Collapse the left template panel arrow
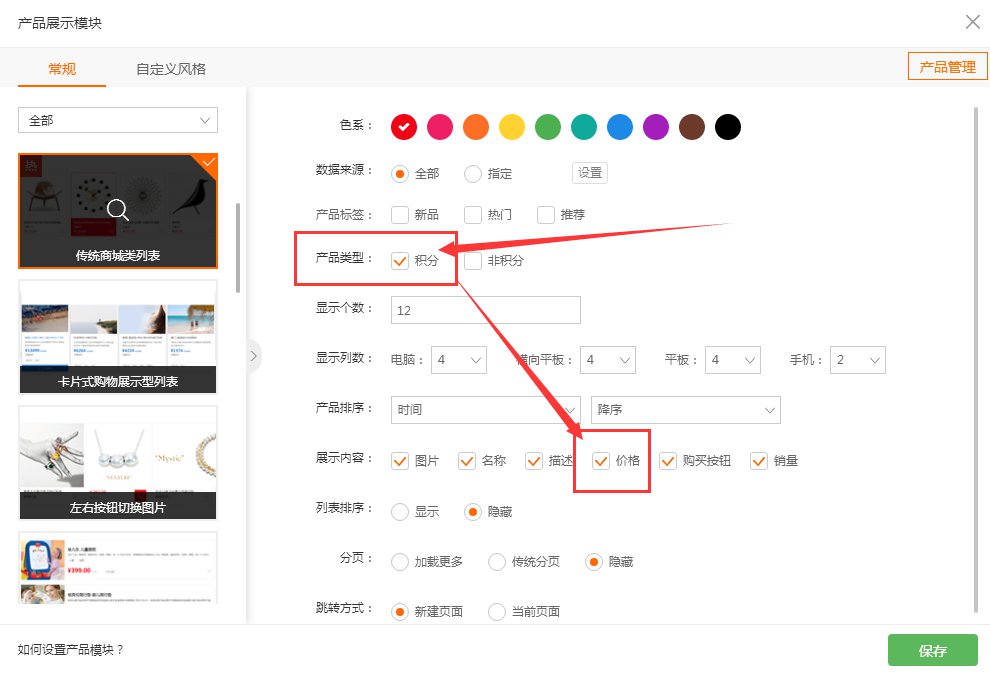Screen dimensions: 990x673 [254, 356]
